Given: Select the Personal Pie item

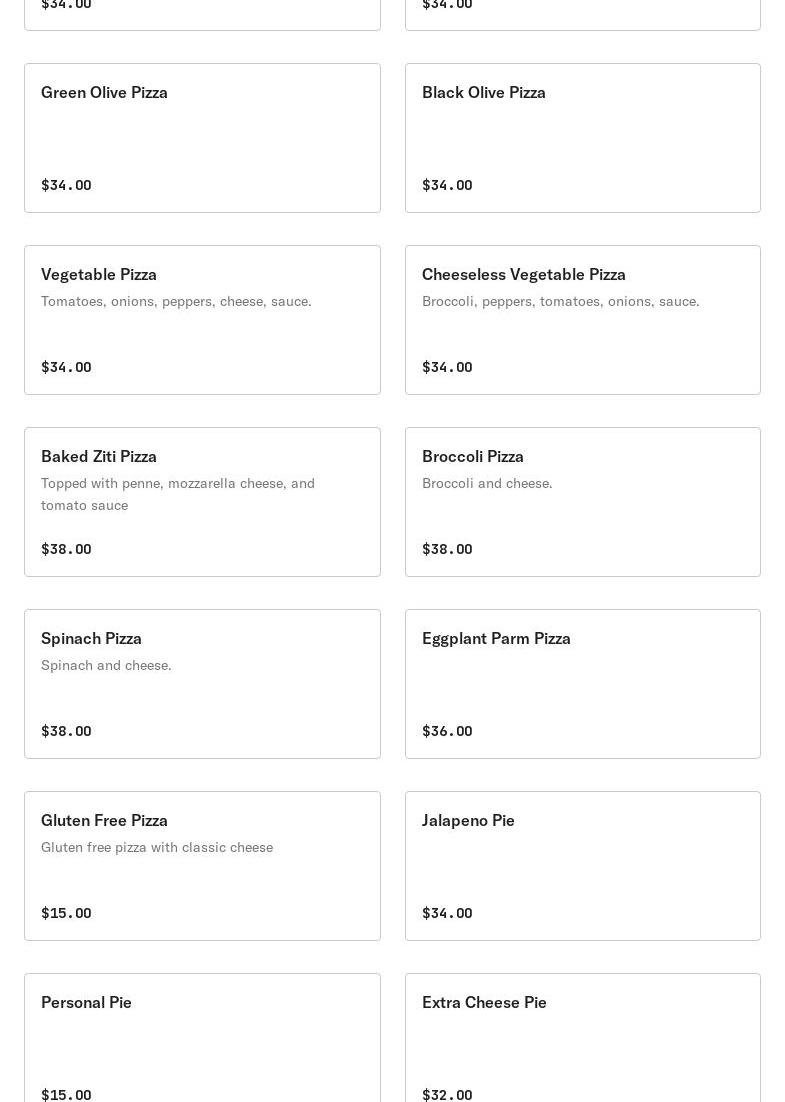Looking at the screenshot, I should 202,1038.
